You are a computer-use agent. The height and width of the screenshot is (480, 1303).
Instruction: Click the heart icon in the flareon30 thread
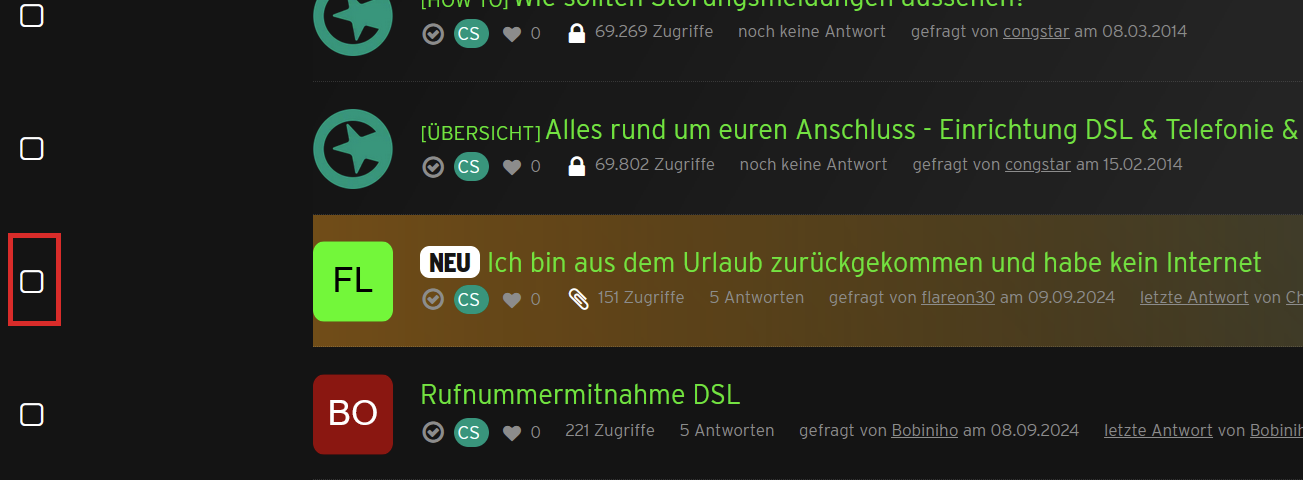pyautogui.click(x=512, y=299)
